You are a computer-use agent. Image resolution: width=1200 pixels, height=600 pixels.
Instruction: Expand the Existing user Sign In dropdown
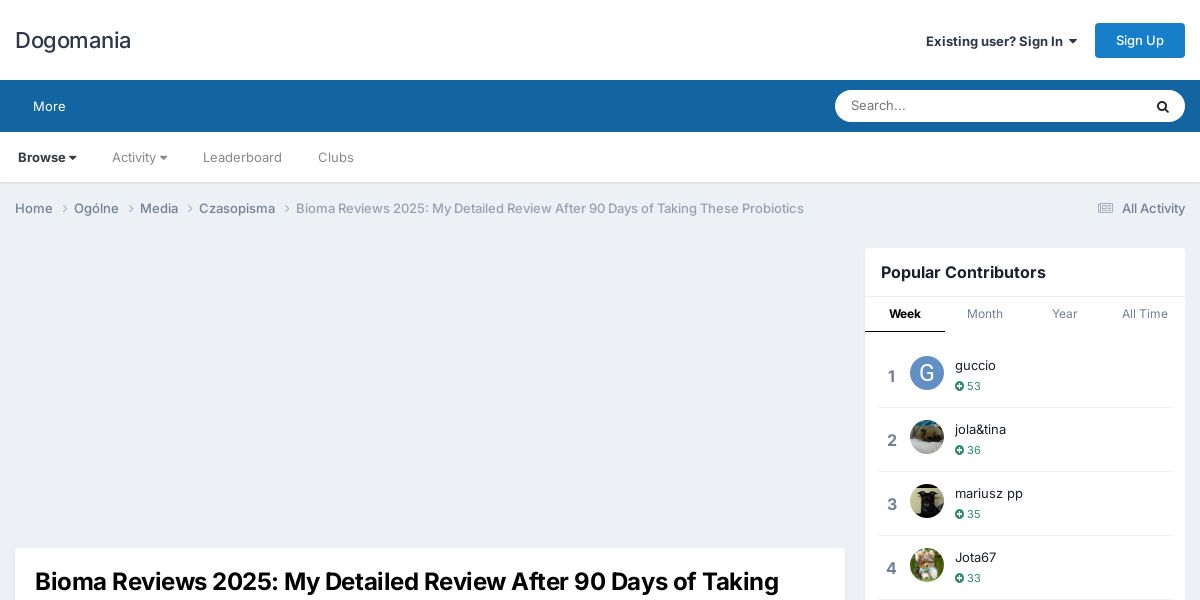pos(1001,41)
